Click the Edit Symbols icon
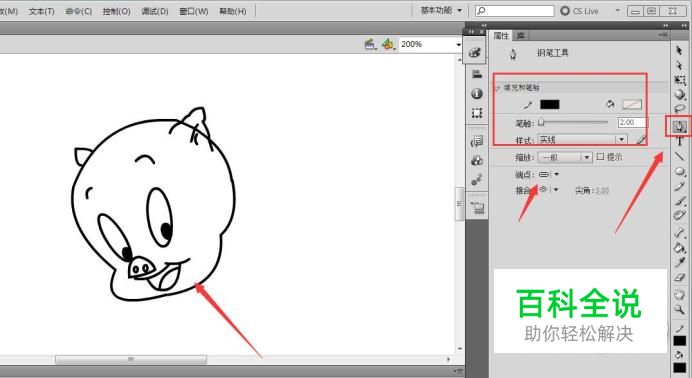Viewport: 692px width, 378px height. 388,44
